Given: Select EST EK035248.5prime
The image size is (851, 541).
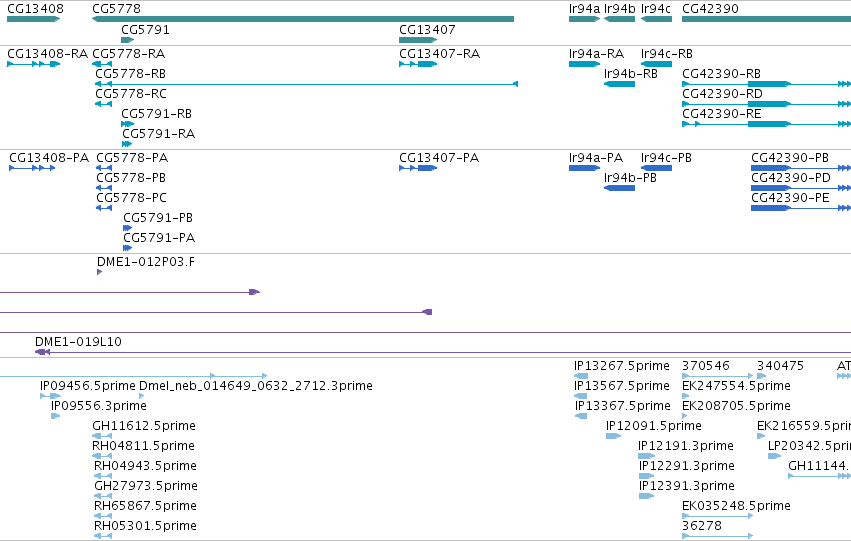Looking at the screenshot, I should click(x=736, y=506).
